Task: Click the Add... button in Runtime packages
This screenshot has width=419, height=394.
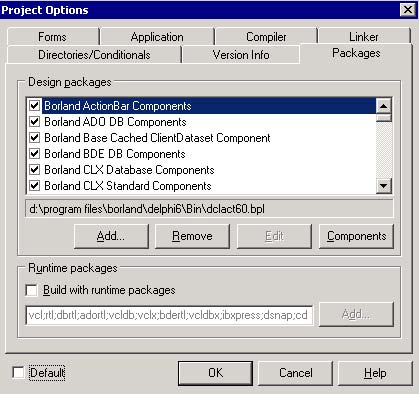Action: pyautogui.click(x=356, y=314)
